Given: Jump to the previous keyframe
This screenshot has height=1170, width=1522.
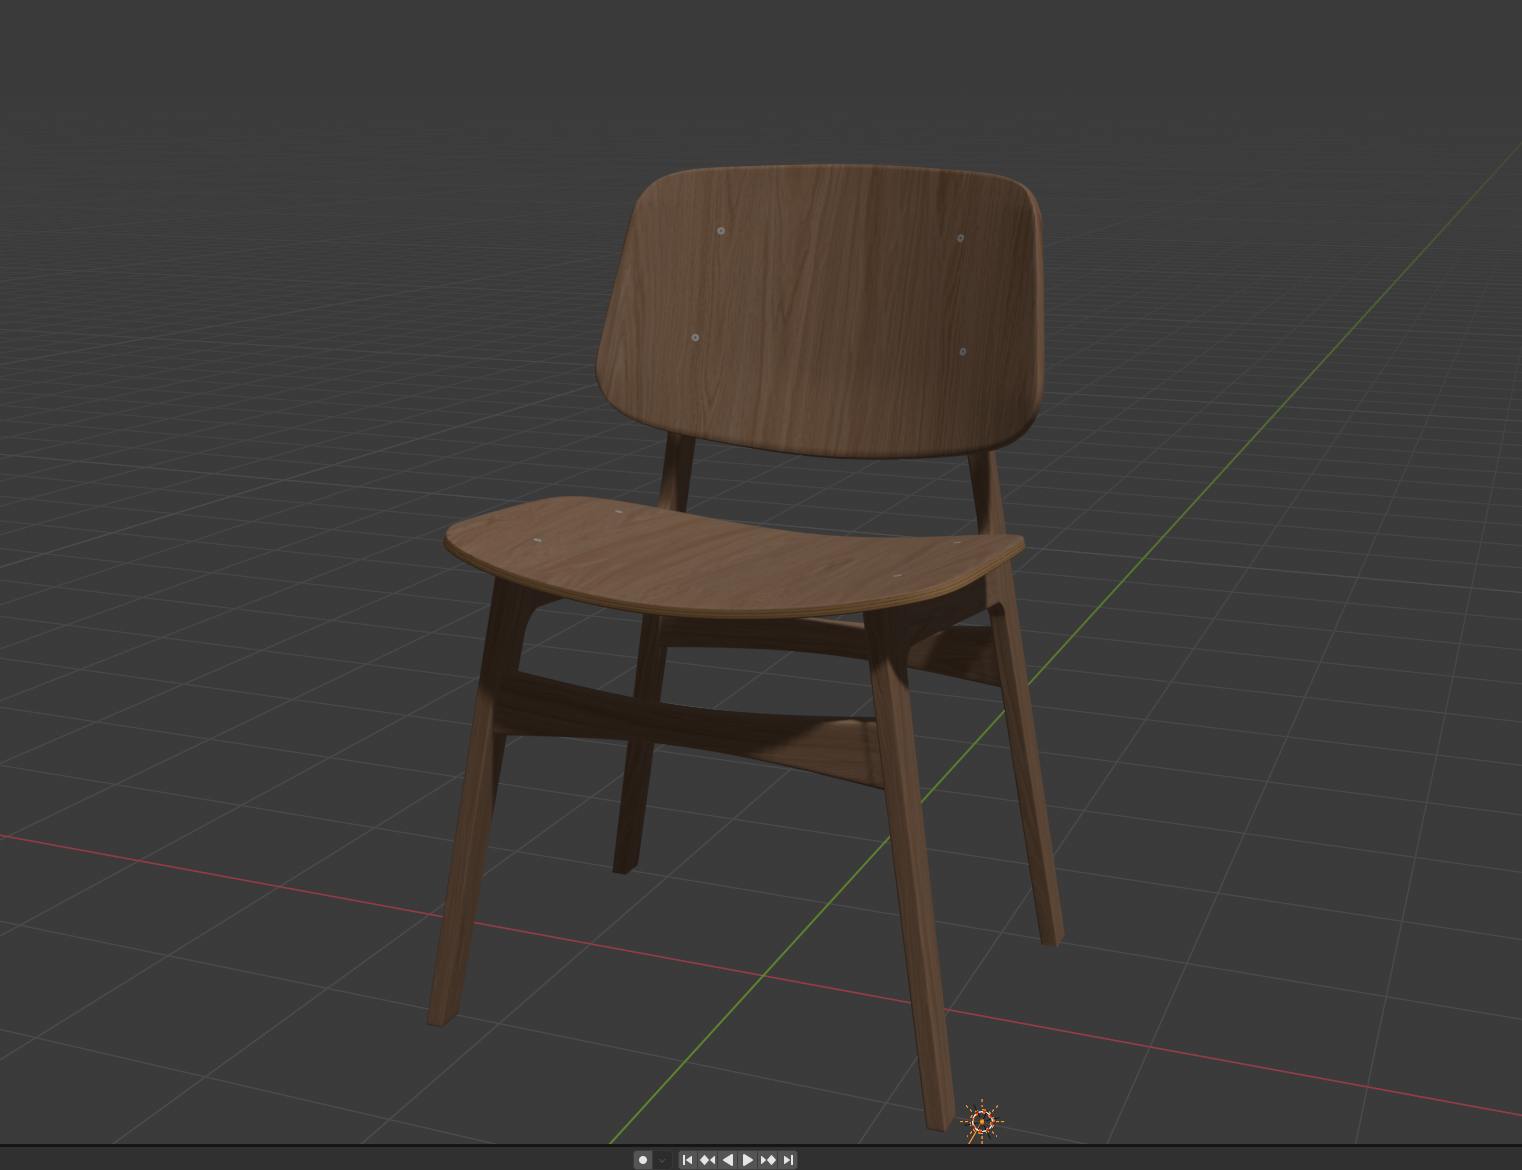Looking at the screenshot, I should (x=708, y=1160).
